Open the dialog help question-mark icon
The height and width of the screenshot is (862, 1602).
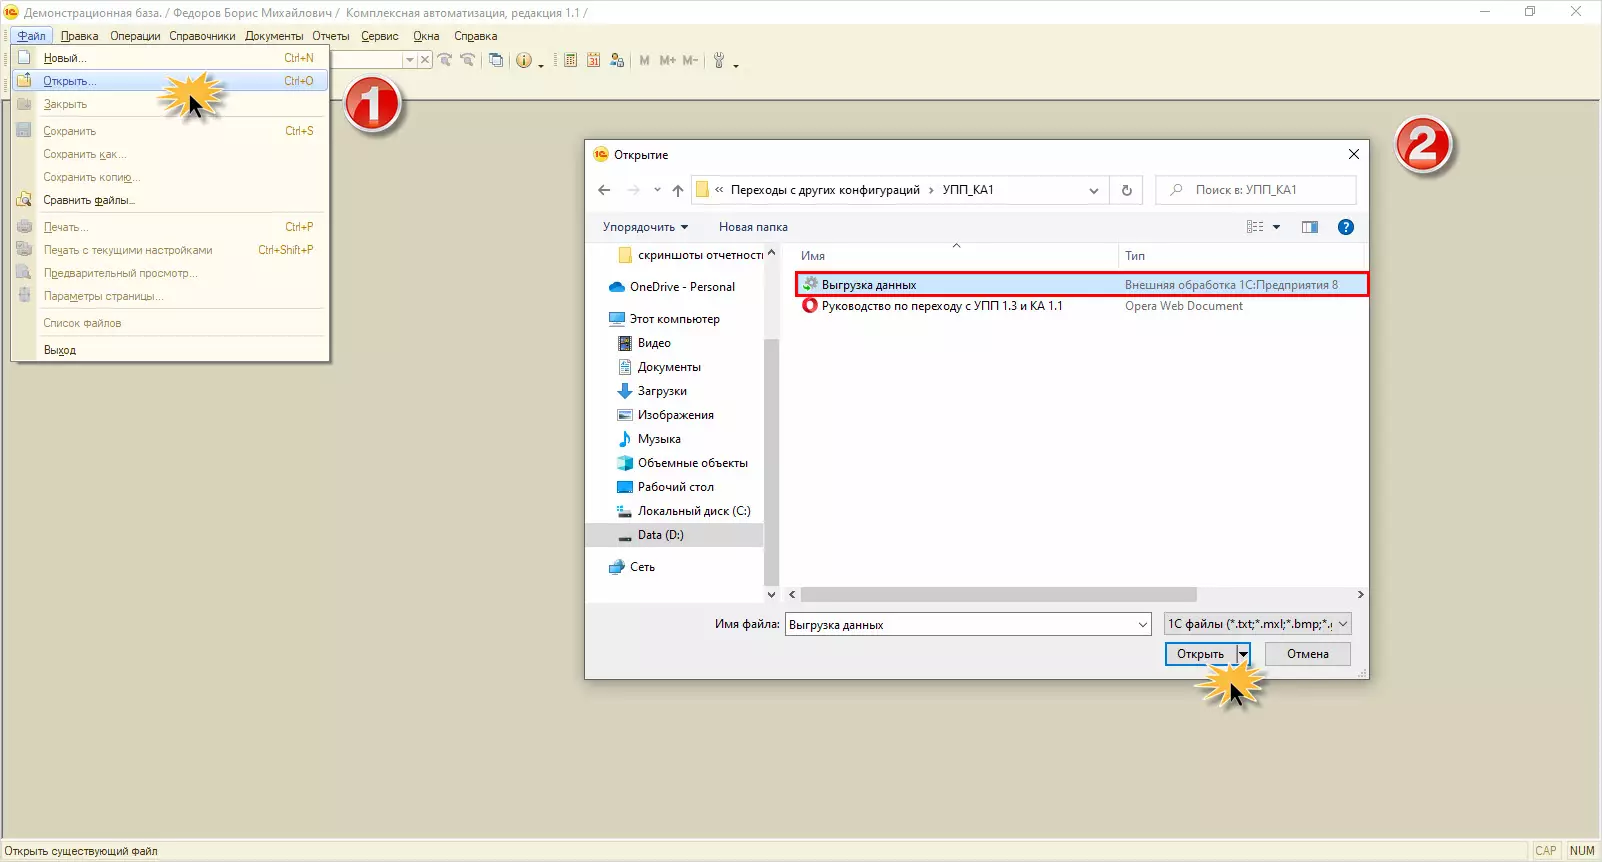pos(1346,227)
